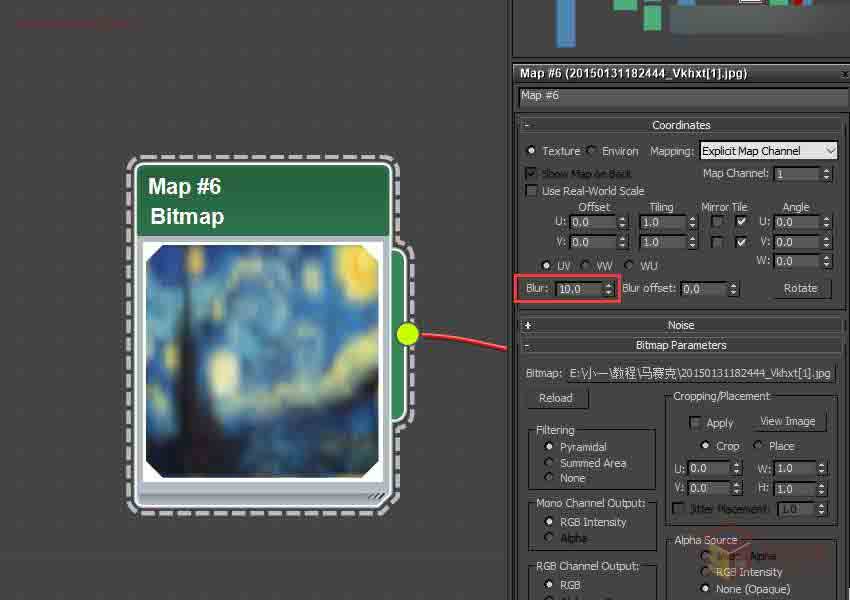This screenshot has width=850, height=600.
Task: Toggle the U Tile checkbox
Action: 741,222
